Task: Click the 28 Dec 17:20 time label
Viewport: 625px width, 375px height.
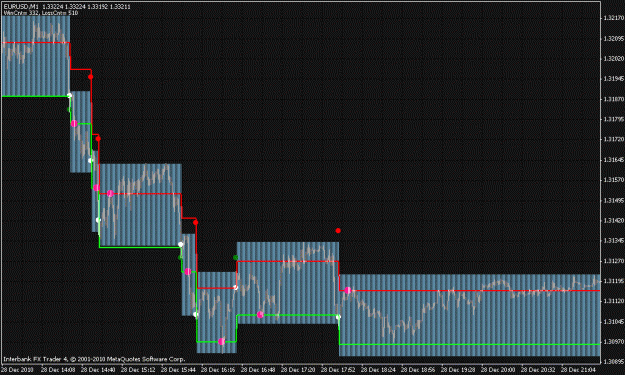Action: tap(298, 370)
